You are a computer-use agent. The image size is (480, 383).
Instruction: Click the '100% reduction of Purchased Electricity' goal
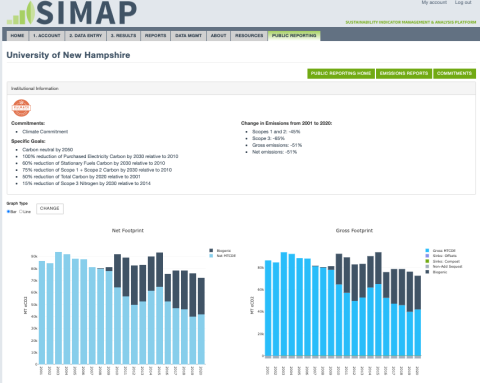pyautogui.click(x=100, y=156)
